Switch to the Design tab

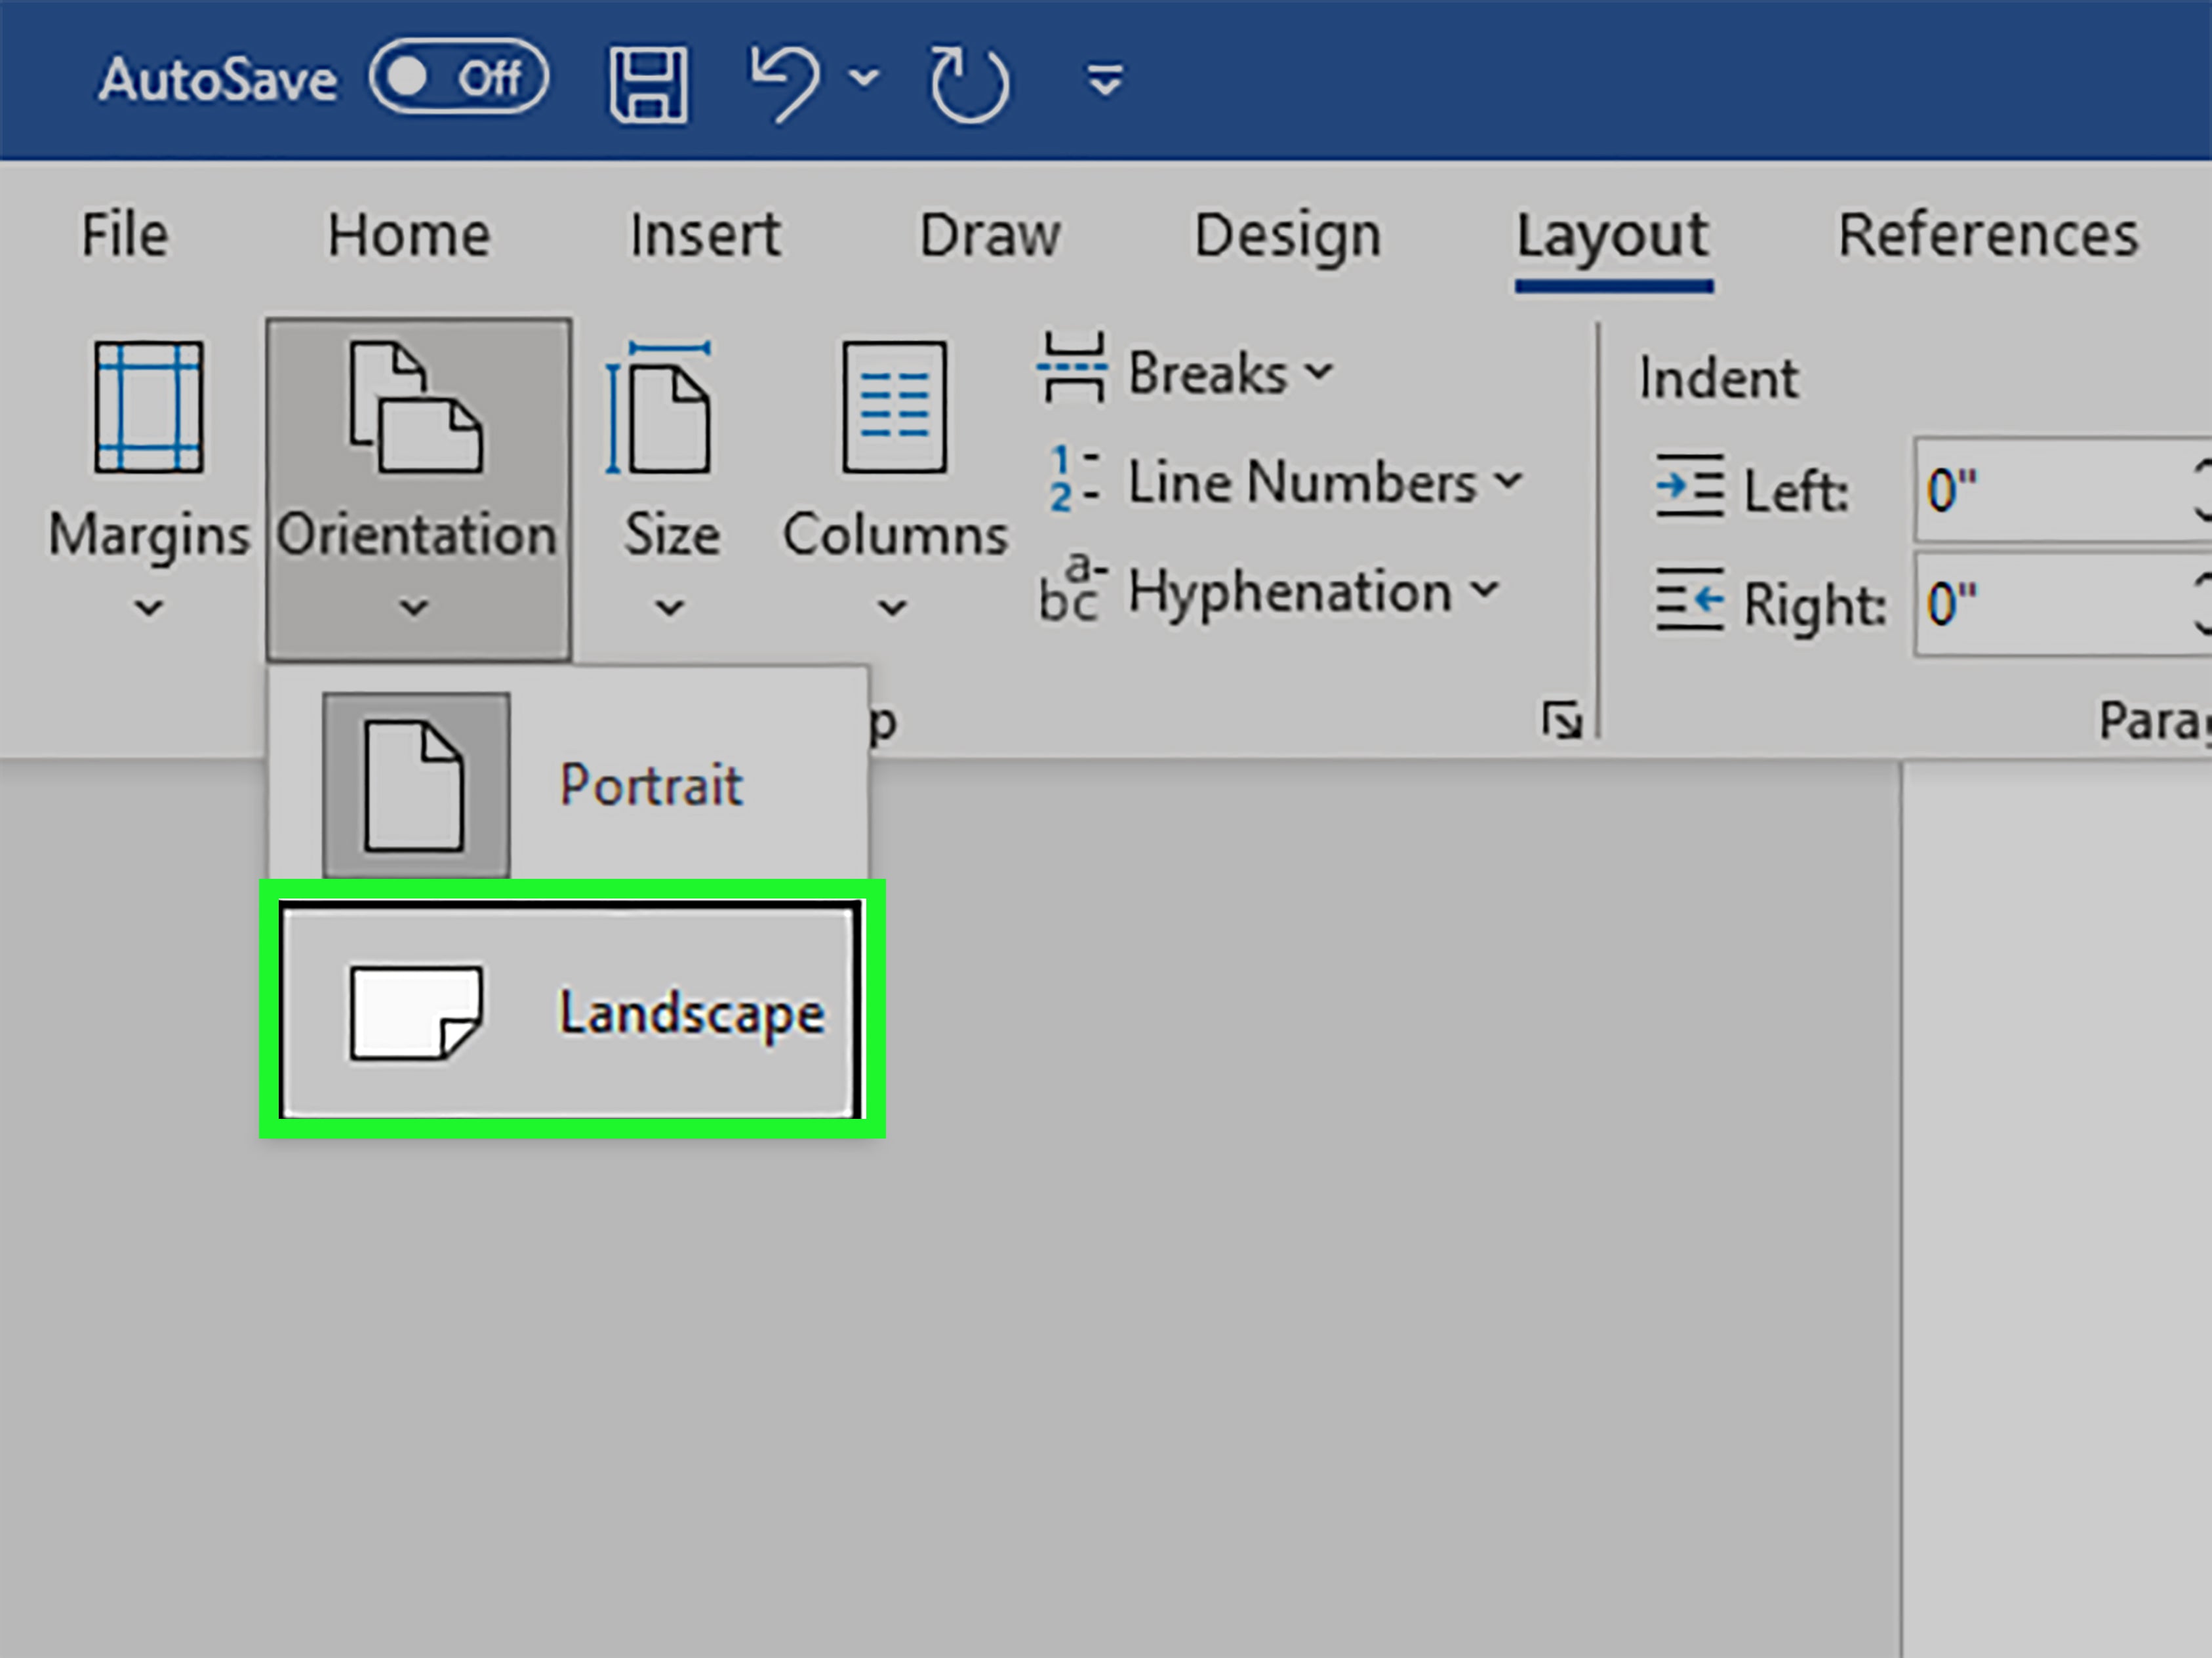tap(1288, 236)
